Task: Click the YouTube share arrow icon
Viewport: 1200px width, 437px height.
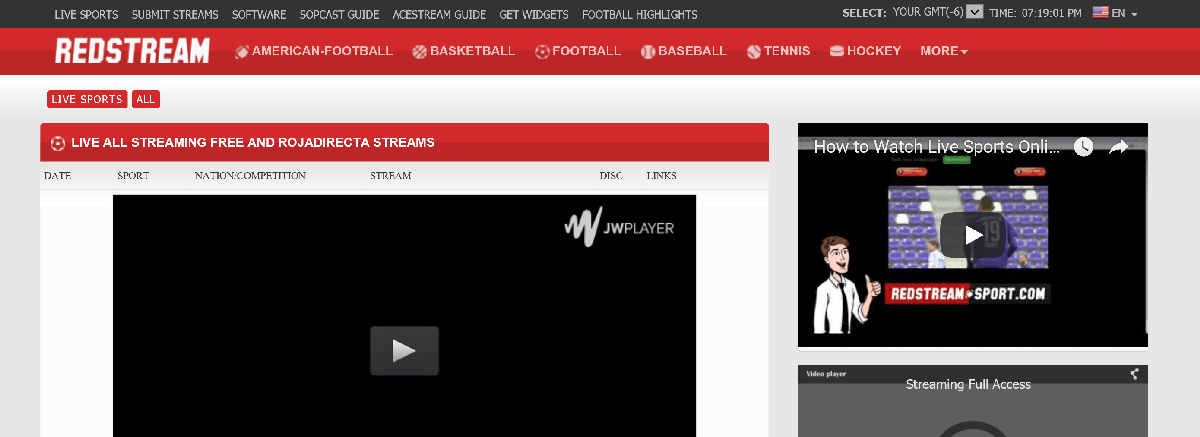Action: [x=1119, y=147]
